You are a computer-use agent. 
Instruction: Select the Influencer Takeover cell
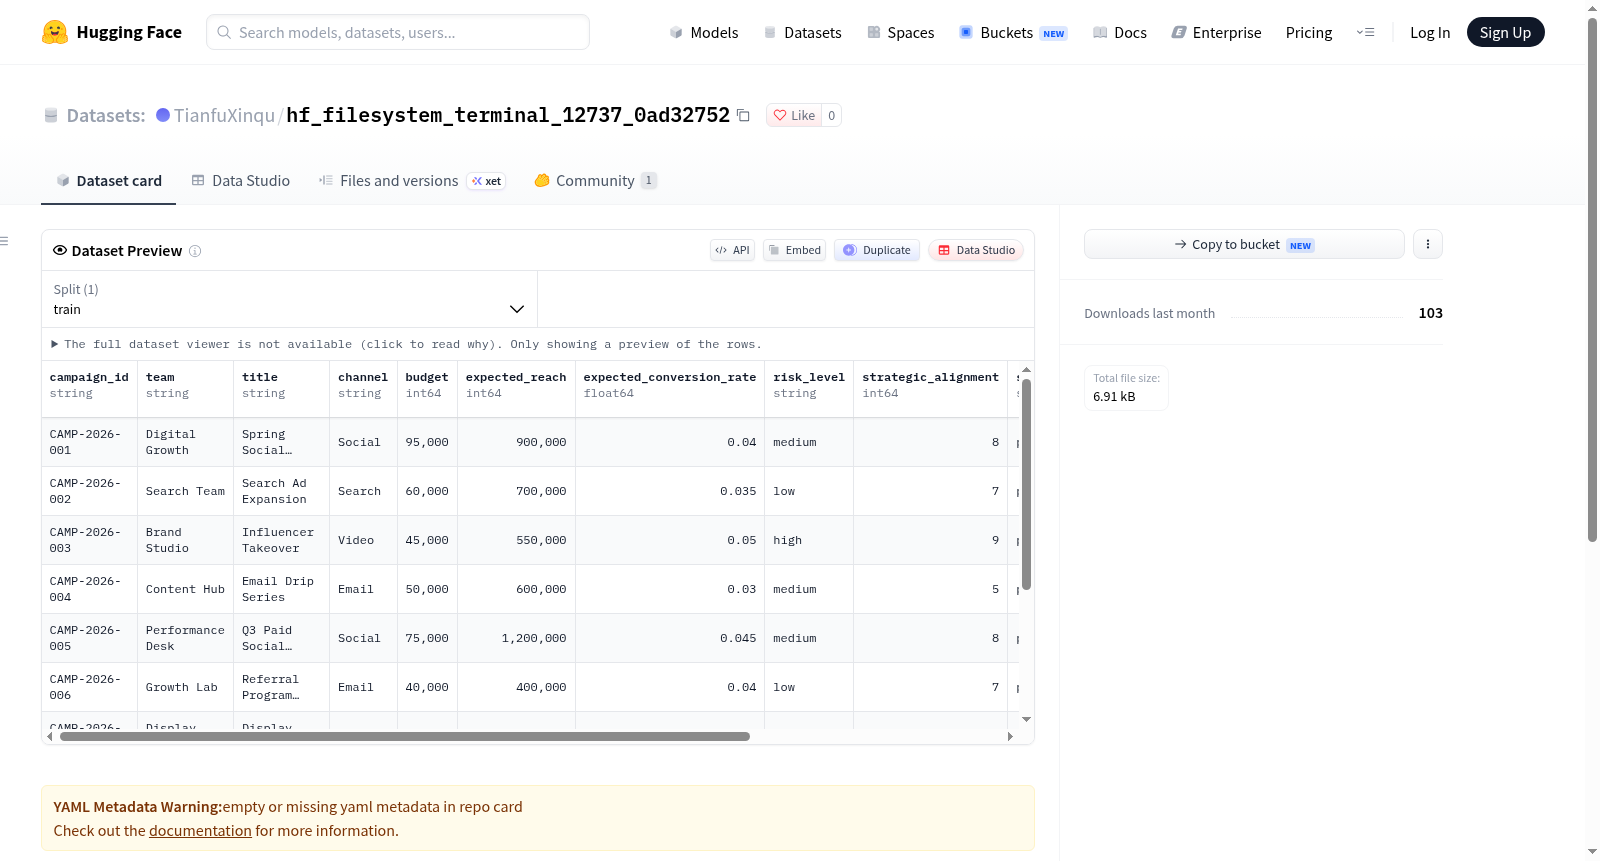coord(281,540)
